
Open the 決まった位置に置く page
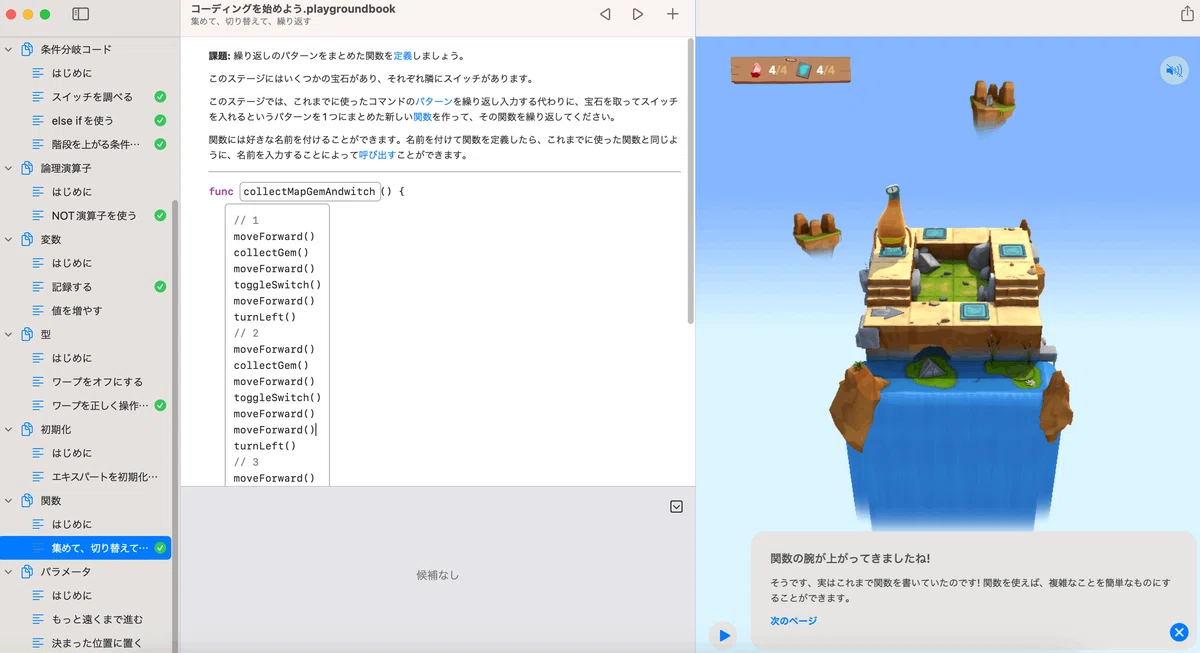coord(97,643)
